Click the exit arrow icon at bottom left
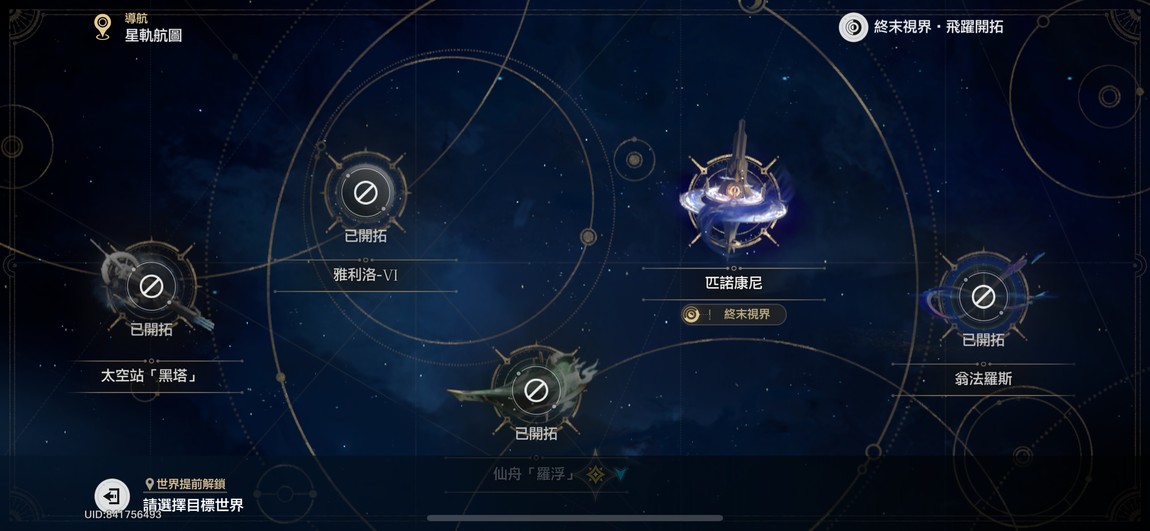1150x531 pixels. point(111,496)
